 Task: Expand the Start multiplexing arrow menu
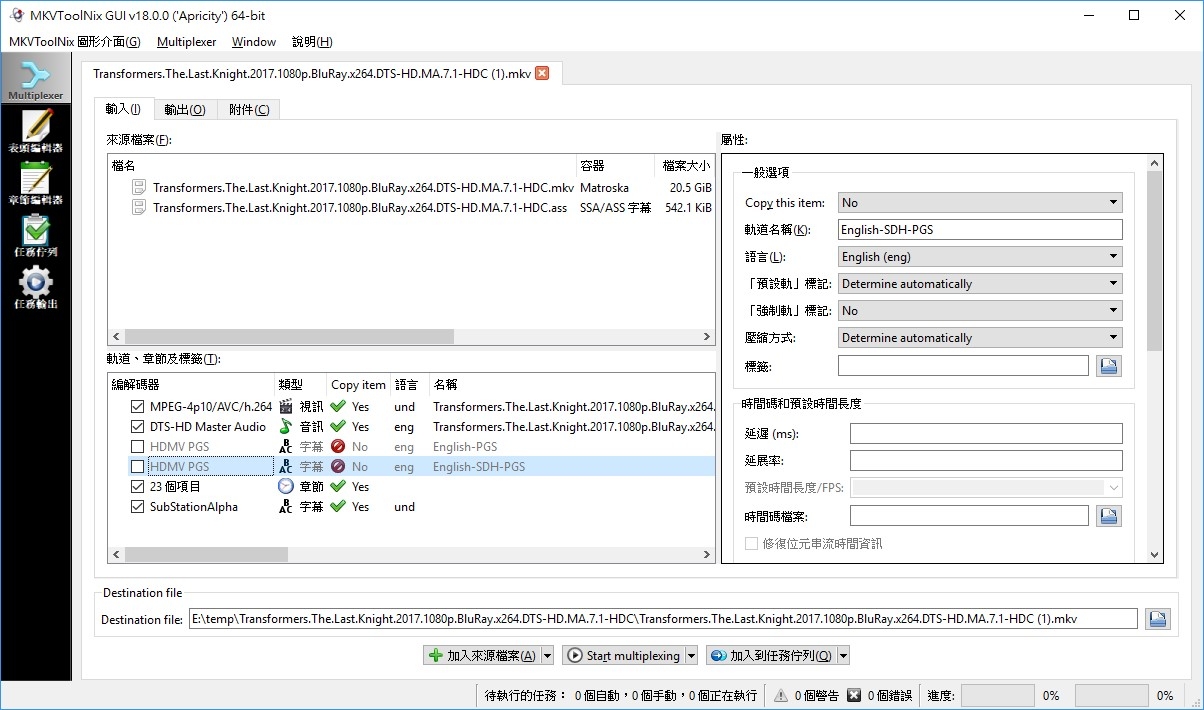click(691, 656)
